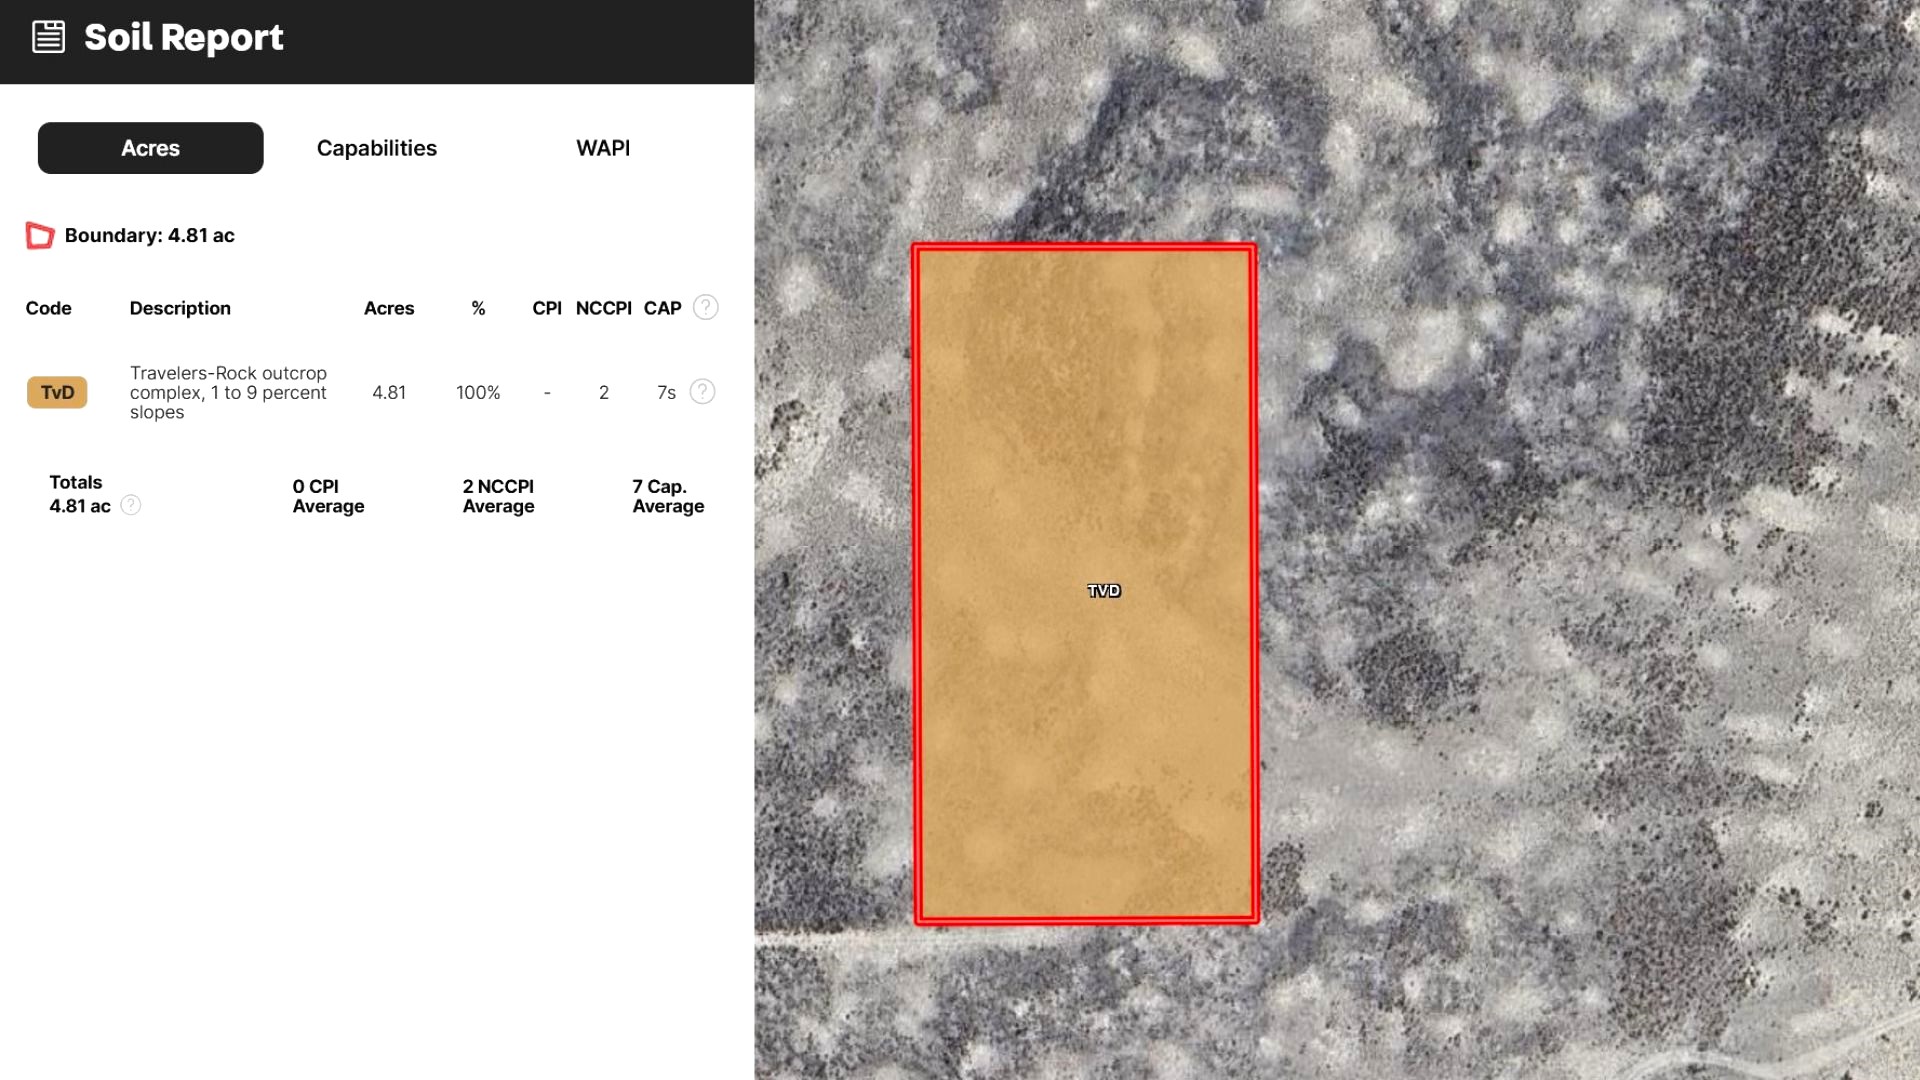Click the Soil Report title text
This screenshot has width=1920, height=1080.
coord(184,38)
